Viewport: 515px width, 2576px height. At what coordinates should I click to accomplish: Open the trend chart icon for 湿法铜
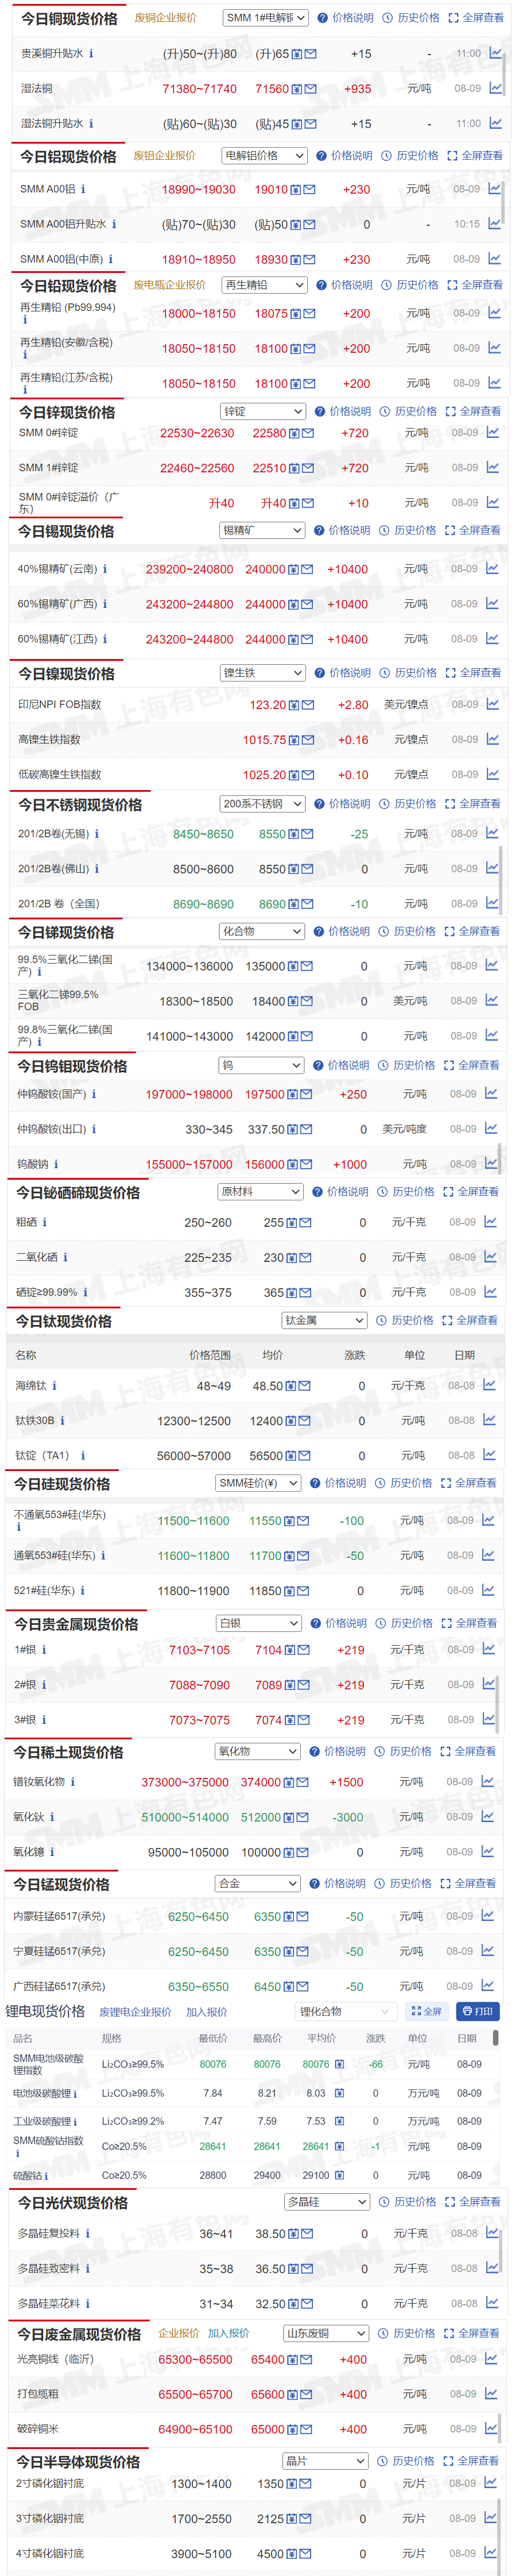click(495, 88)
